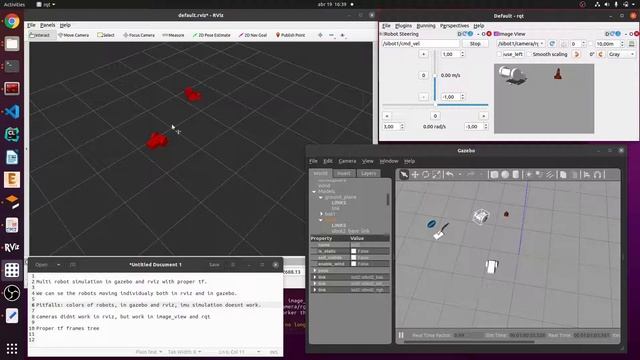This screenshot has width=640, height=360.
Task: Choose the 2D Nav Goal tool
Action: 253,35
